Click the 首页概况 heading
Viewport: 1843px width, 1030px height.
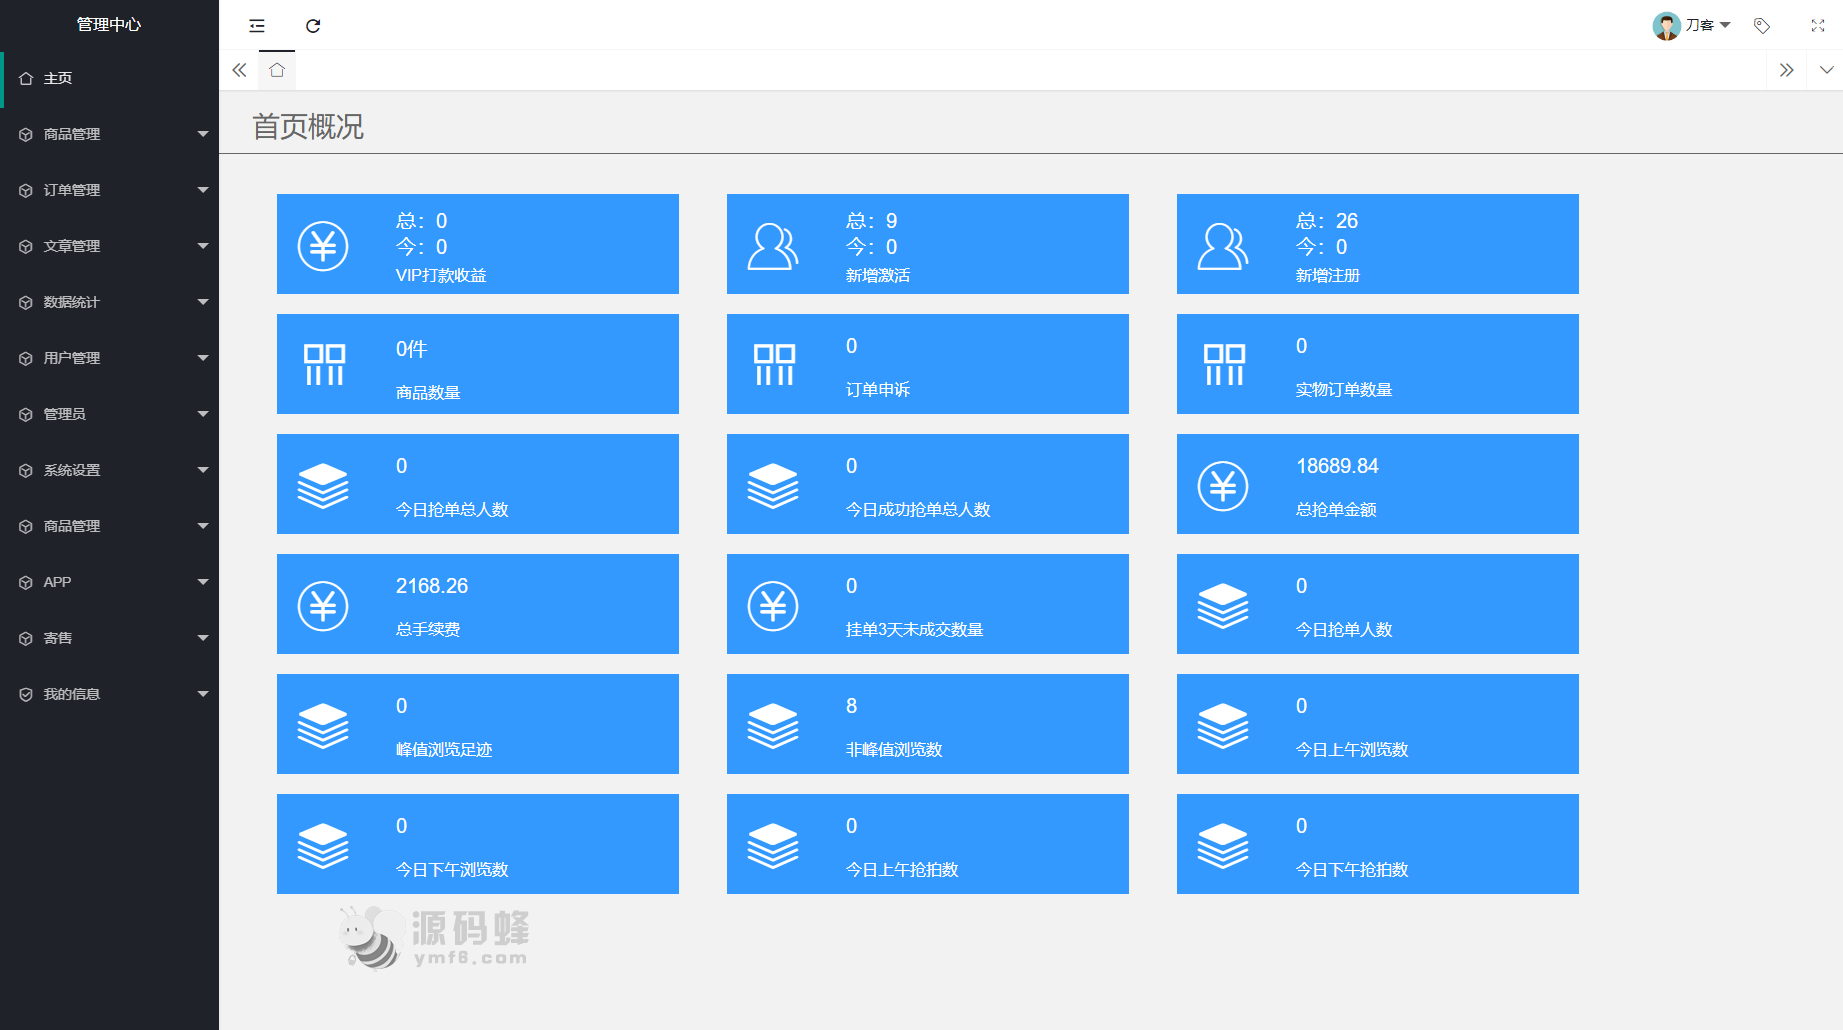[308, 127]
